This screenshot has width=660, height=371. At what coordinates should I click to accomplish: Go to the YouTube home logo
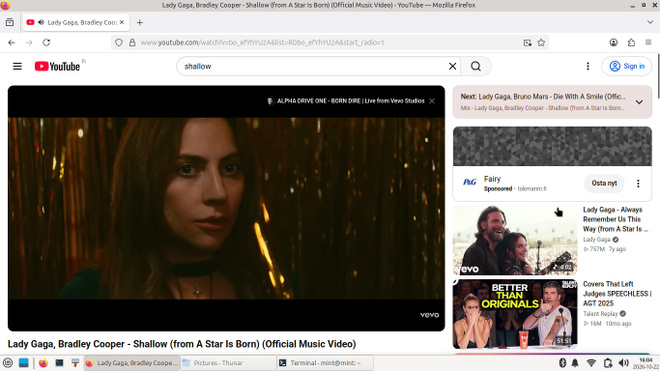tap(58, 66)
